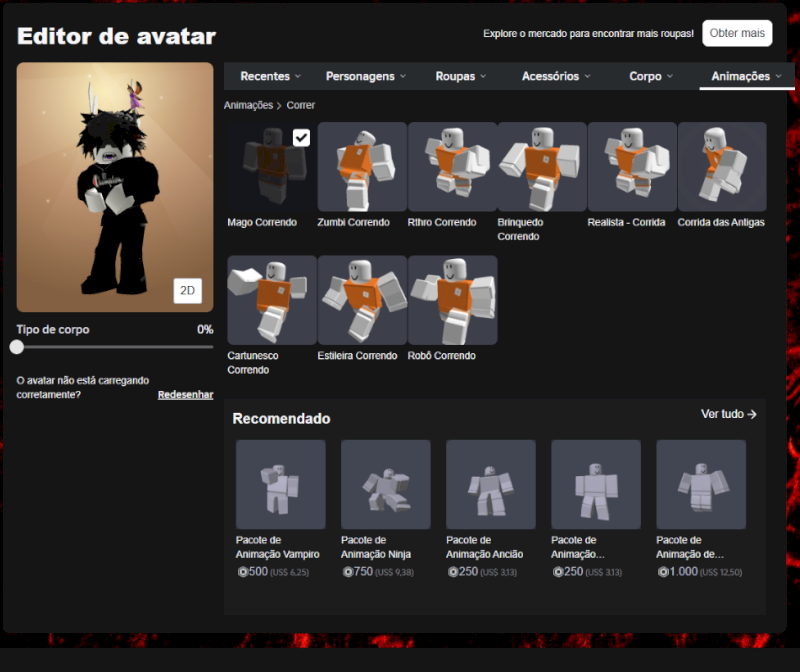The height and width of the screenshot is (672, 800).
Task: Click the Recomendado section heading
Action: 281,418
